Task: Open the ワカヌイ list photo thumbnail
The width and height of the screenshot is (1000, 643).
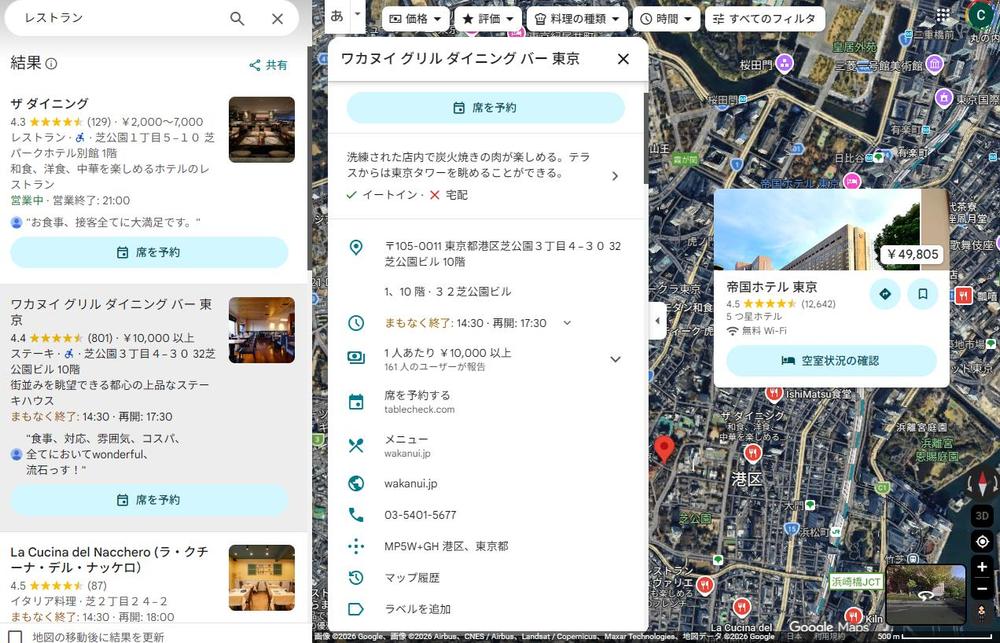Action: pyautogui.click(x=262, y=330)
